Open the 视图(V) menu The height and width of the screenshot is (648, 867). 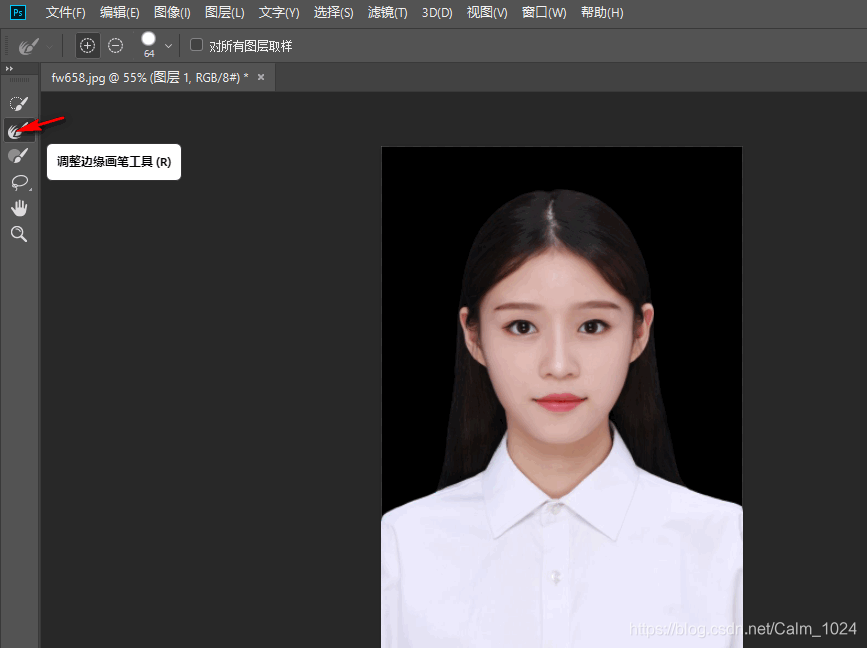click(487, 12)
